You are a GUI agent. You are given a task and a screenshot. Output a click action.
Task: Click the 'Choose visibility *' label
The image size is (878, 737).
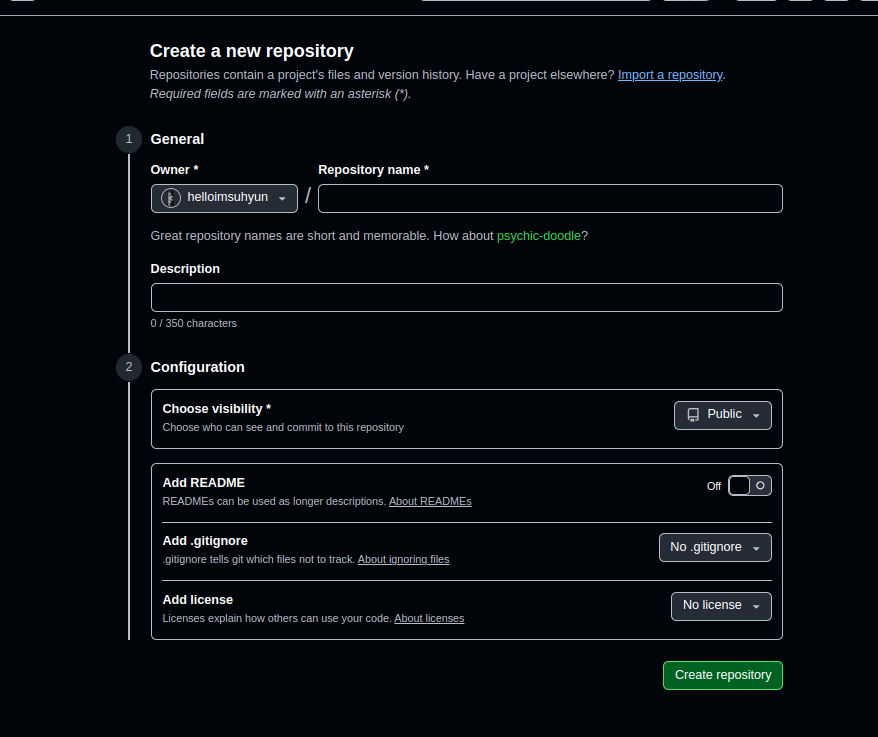point(217,409)
